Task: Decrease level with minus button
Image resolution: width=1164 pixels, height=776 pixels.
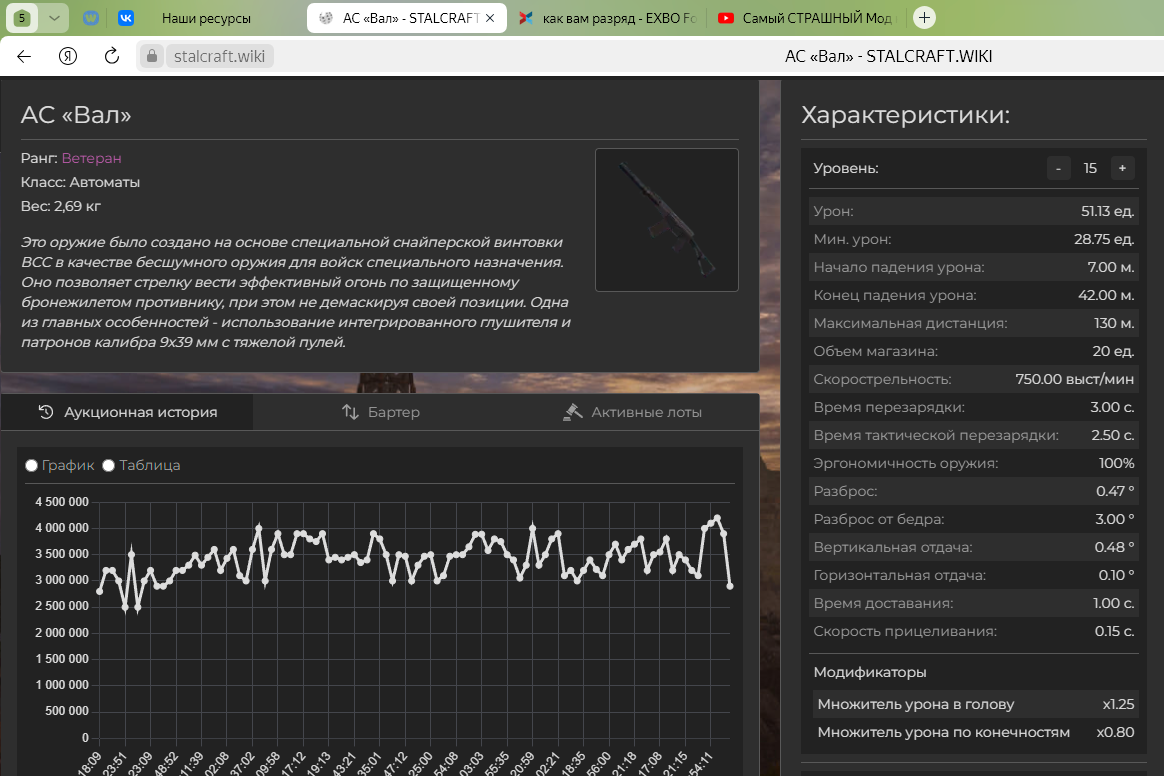Action: tap(1059, 169)
